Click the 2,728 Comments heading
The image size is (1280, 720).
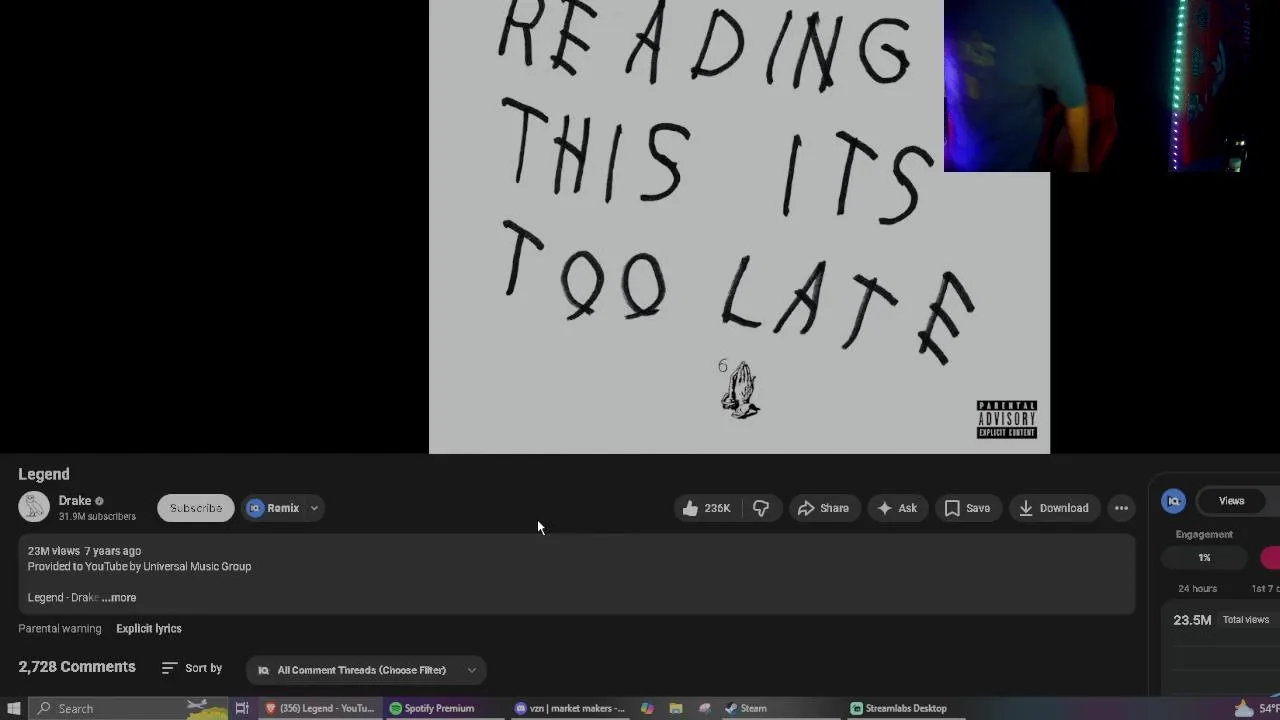pyautogui.click(x=77, y=667)
